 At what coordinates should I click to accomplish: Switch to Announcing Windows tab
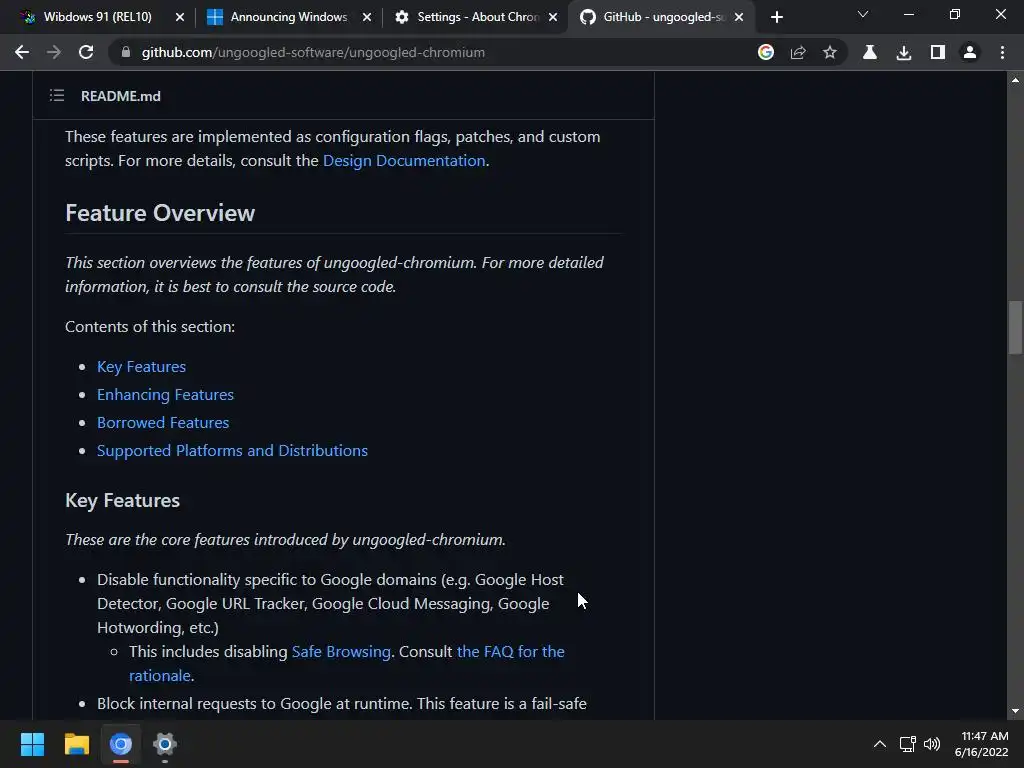click(x=289, y=17)
